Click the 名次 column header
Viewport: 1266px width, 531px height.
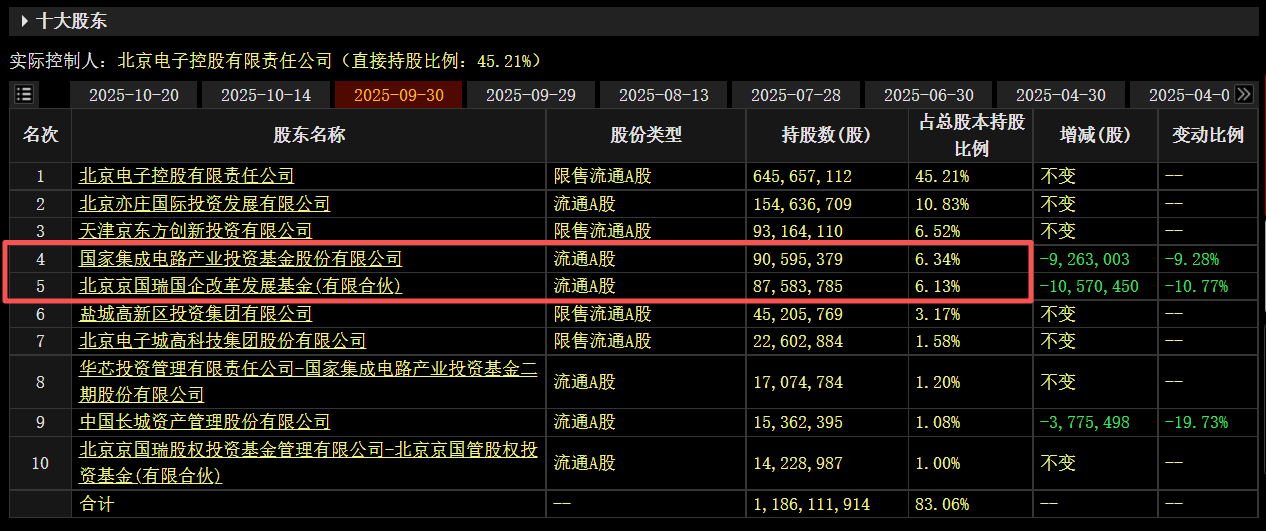(x=41, y=135)
